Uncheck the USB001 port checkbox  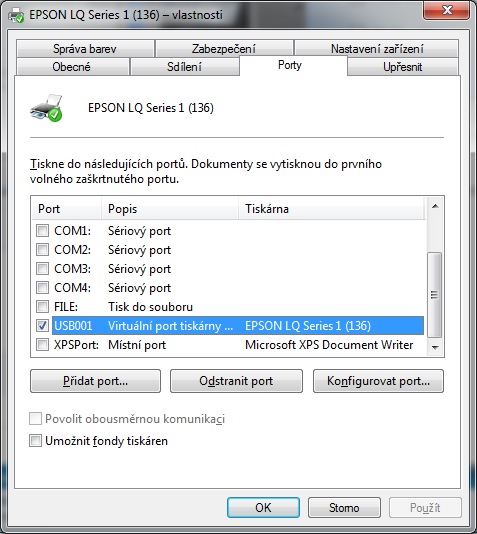[42, 326]
